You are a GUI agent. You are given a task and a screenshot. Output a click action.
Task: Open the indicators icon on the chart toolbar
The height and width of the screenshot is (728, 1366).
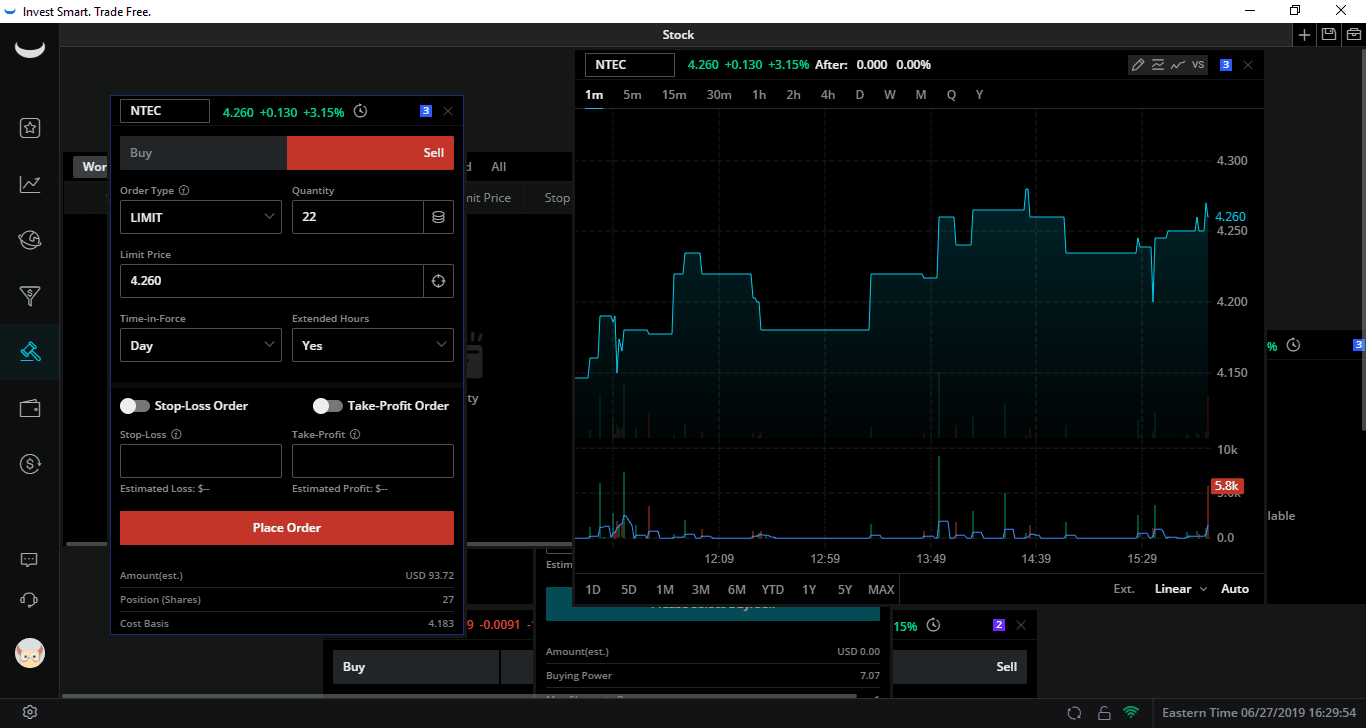click(x=1157, y=64)
